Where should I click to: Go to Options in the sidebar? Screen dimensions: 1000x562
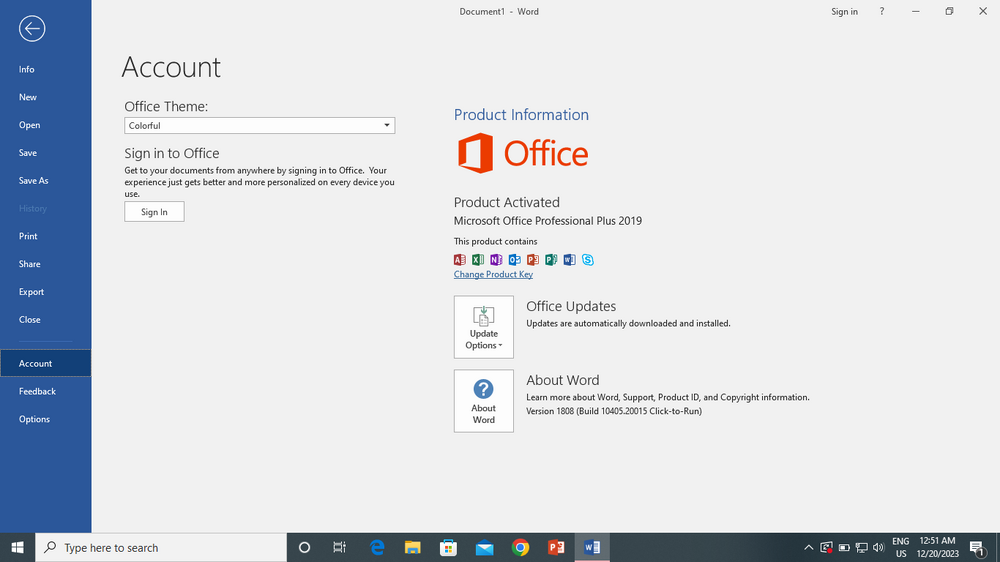pyautogui.click(x=34, y=419)
